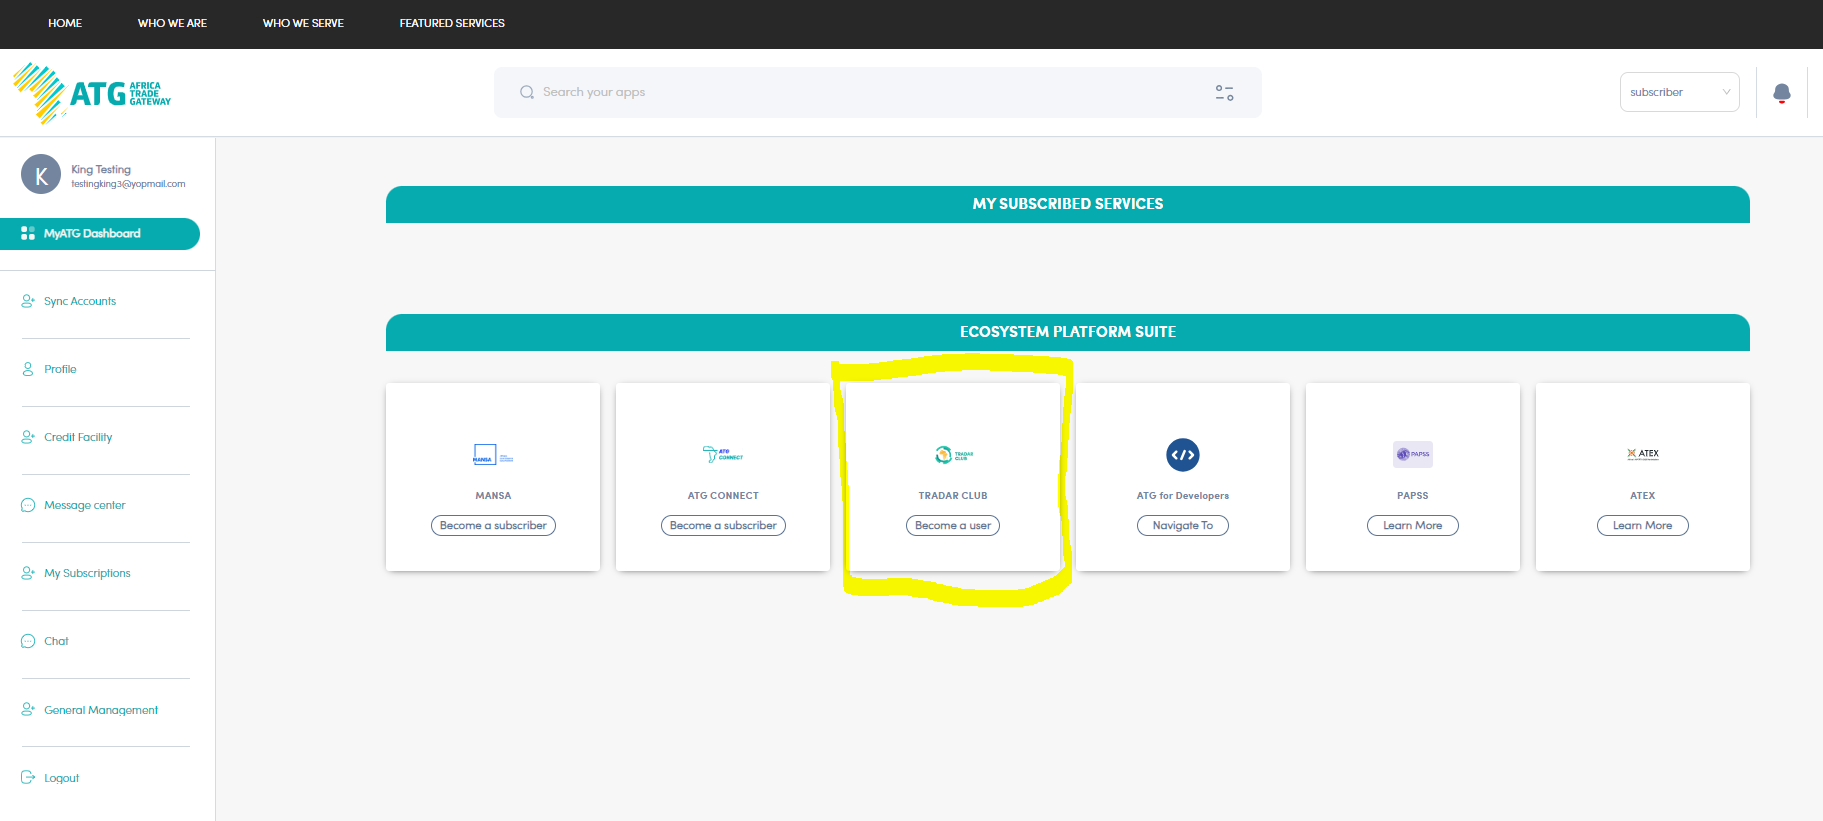This screenshot has width=1823, height=821.
Task: Go to HOME in top navigation
Action: point(65,23)
